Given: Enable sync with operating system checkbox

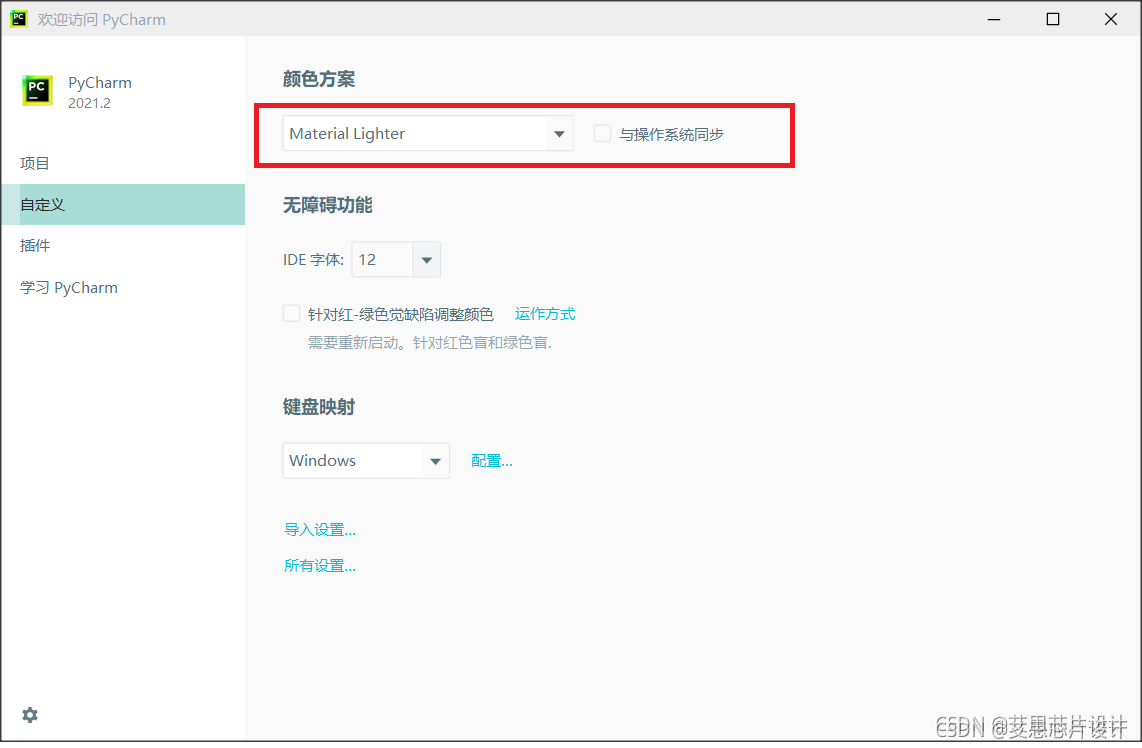Looking at the screenshot, I should 602,134.
